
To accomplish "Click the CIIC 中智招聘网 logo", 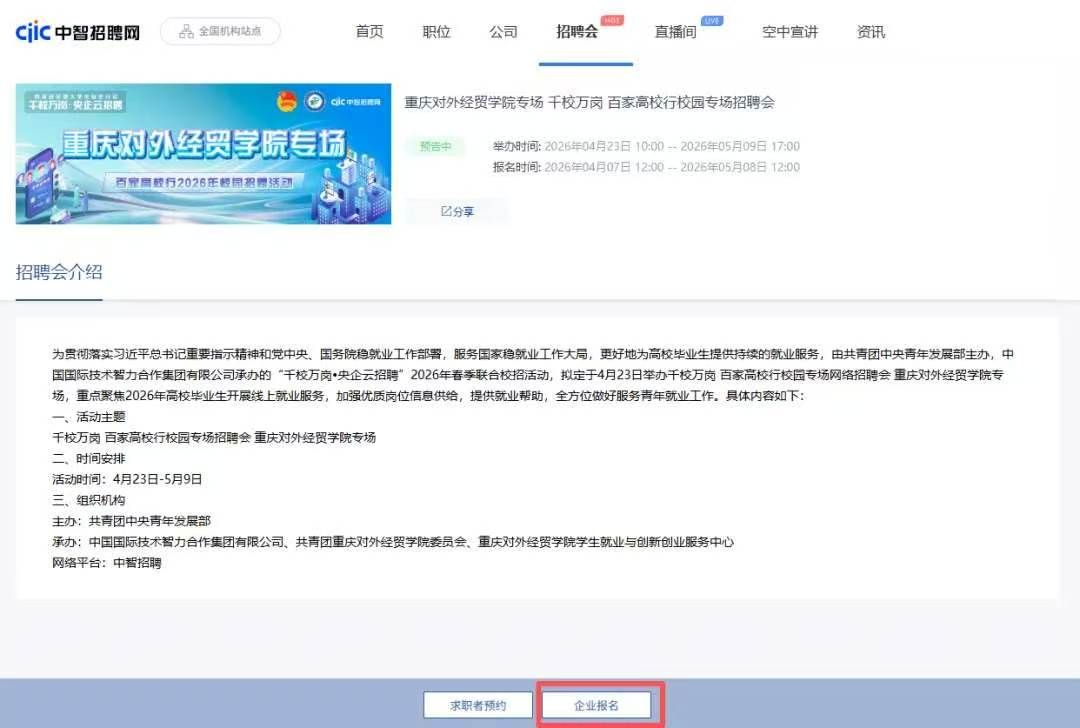I will coord(78,32).
